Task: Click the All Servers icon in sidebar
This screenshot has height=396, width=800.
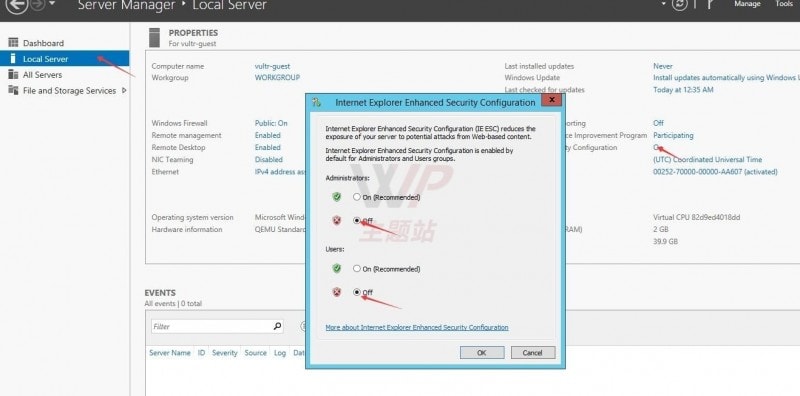Action: click(13, 75)
